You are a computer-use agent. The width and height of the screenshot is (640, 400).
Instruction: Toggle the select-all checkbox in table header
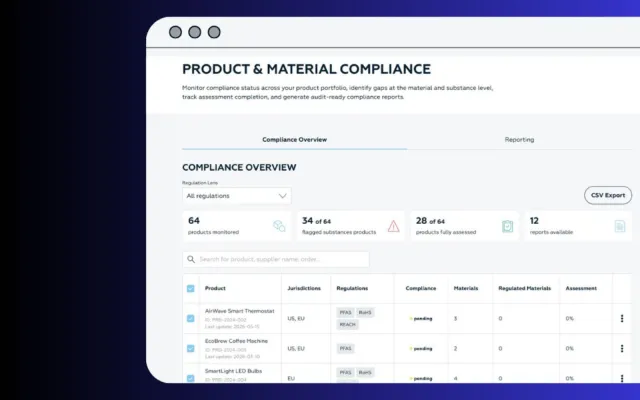pos(191,289)
